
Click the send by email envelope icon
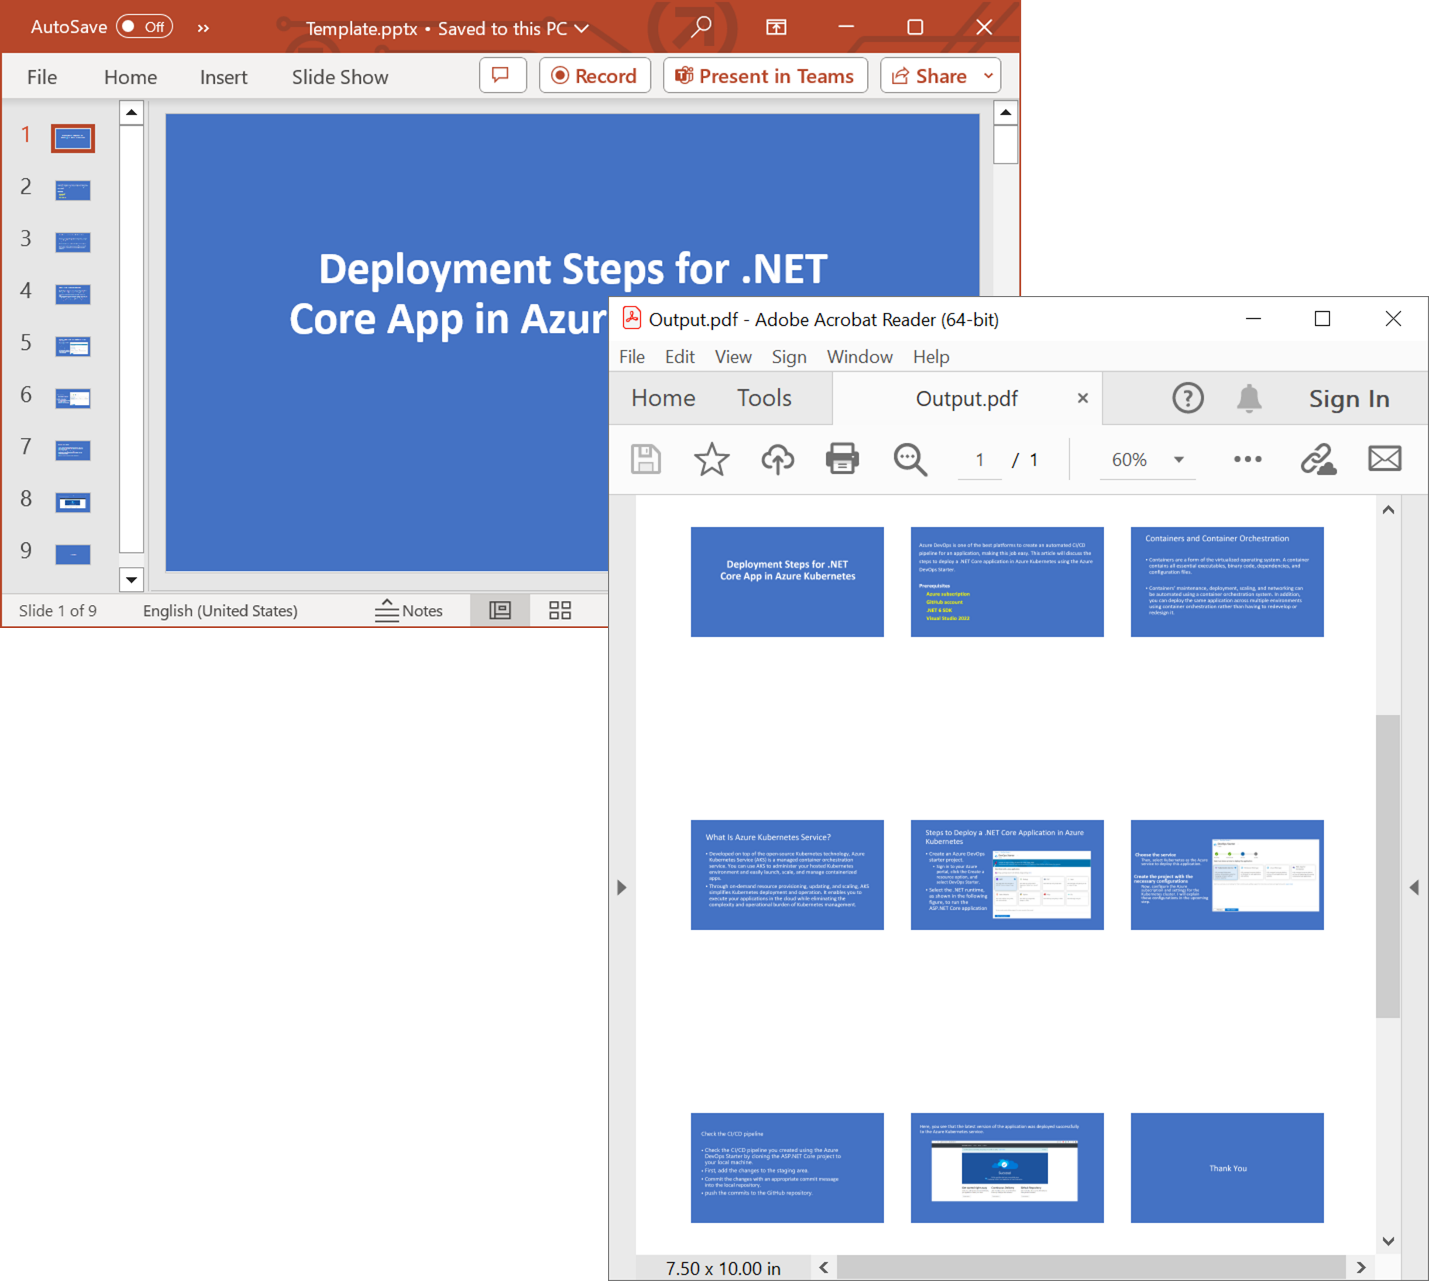tap(1385, 459)
